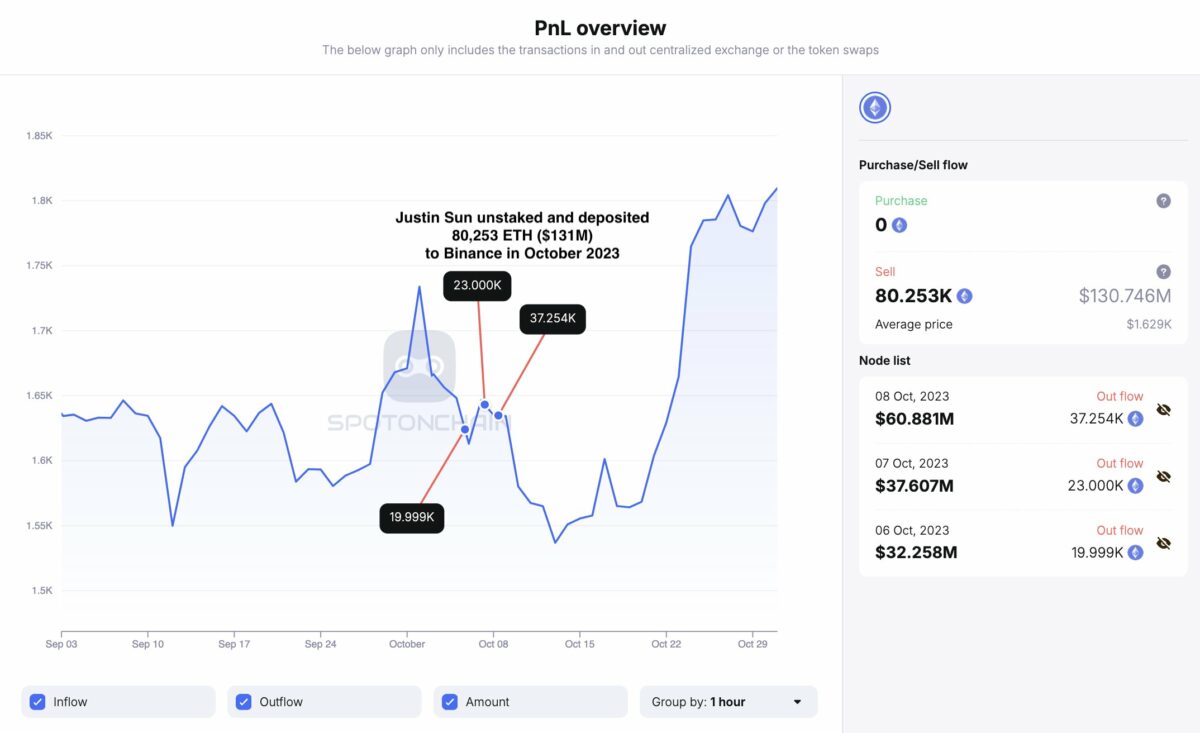Click "Out flow" in the 06 Oct row
Image resolution: width=1200 pixels, height=733 pixels.
1120,530
